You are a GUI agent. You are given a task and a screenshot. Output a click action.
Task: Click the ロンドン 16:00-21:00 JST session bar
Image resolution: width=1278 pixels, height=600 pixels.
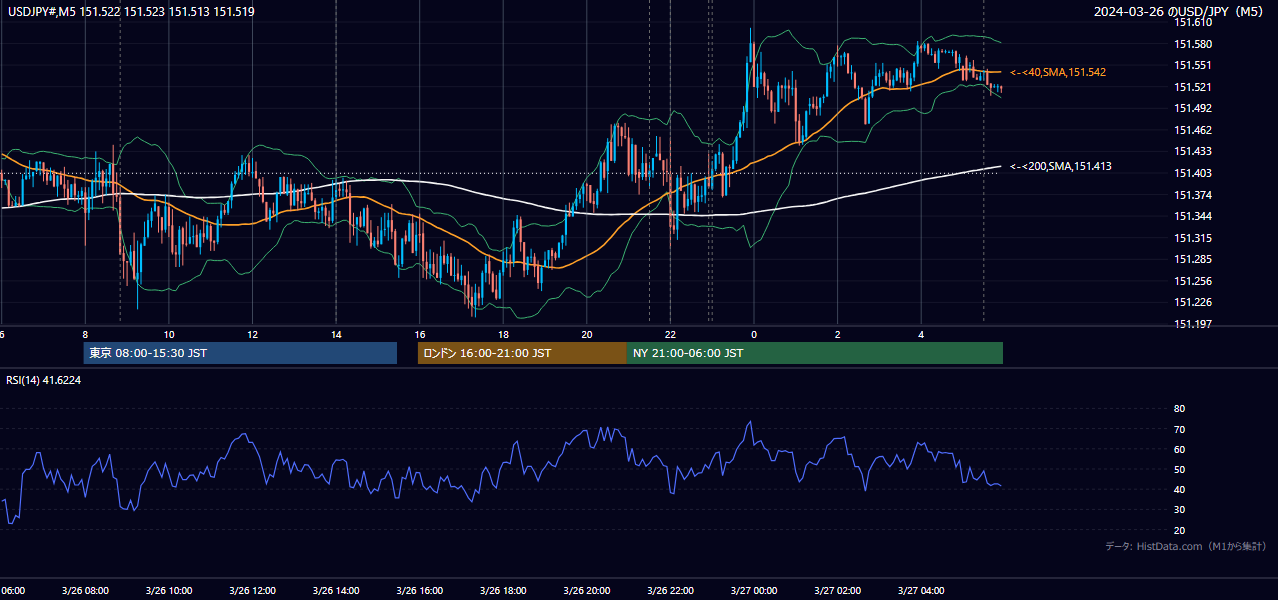(522, 353)
